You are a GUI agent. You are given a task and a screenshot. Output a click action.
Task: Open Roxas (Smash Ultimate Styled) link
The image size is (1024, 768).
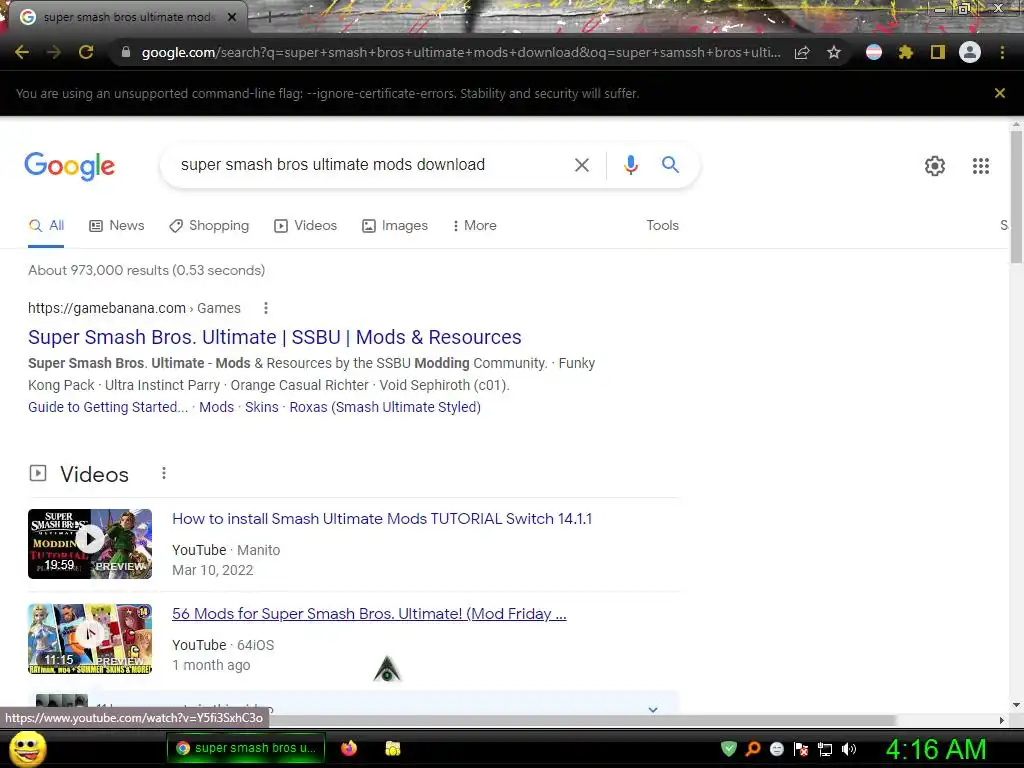click(x=385, y=407)
